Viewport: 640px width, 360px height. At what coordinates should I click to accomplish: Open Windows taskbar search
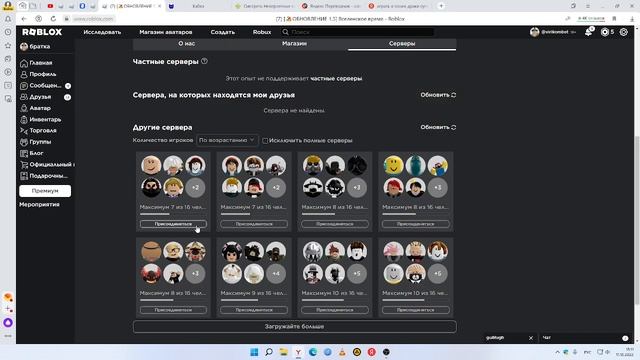(x=269, y=352)
